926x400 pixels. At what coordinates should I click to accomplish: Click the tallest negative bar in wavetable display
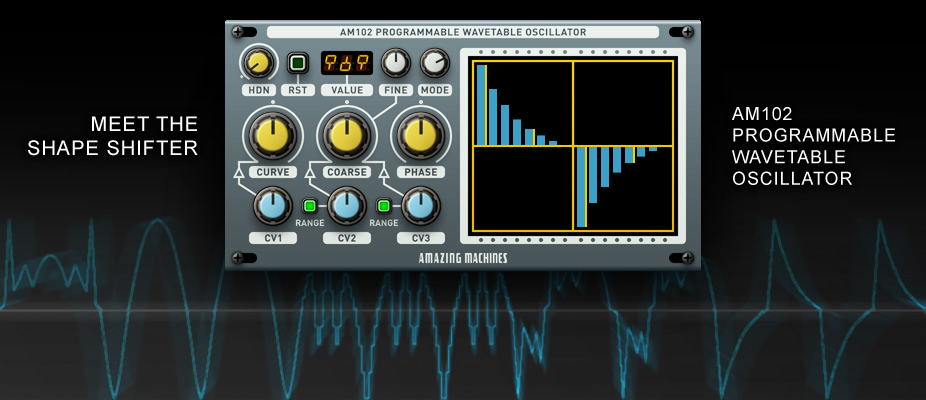[582, 187]
